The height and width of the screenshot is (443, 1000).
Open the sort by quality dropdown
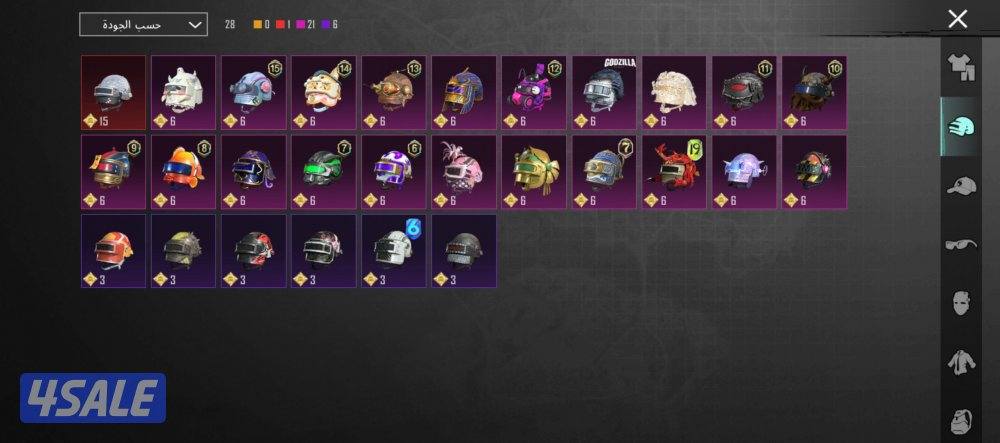click(x=143, y=25)
